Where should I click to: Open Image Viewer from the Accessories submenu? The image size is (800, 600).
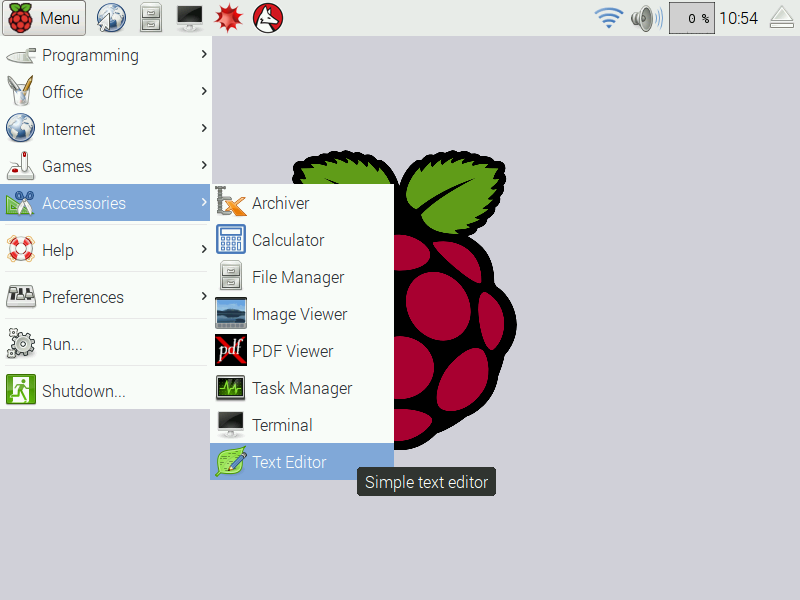(x=302, y=314)
